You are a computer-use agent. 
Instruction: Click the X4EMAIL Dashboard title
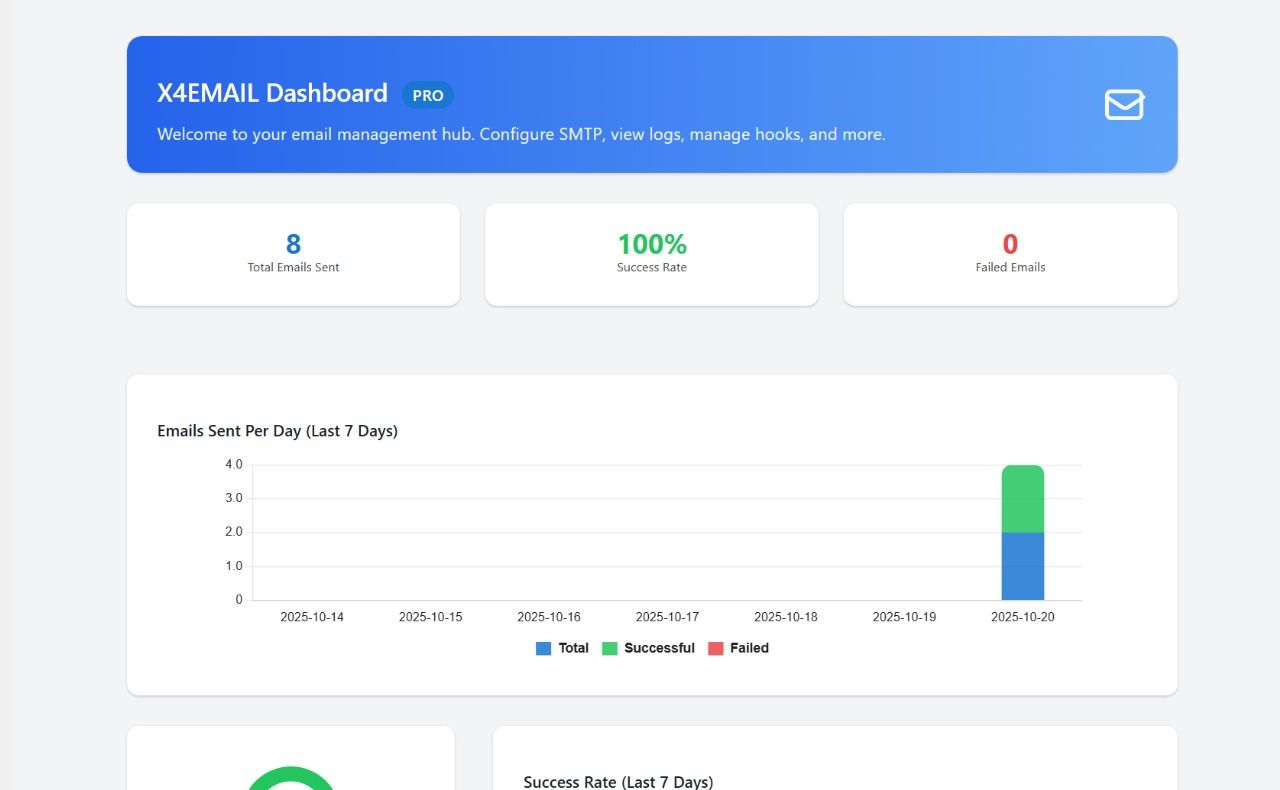click(272, 94)
